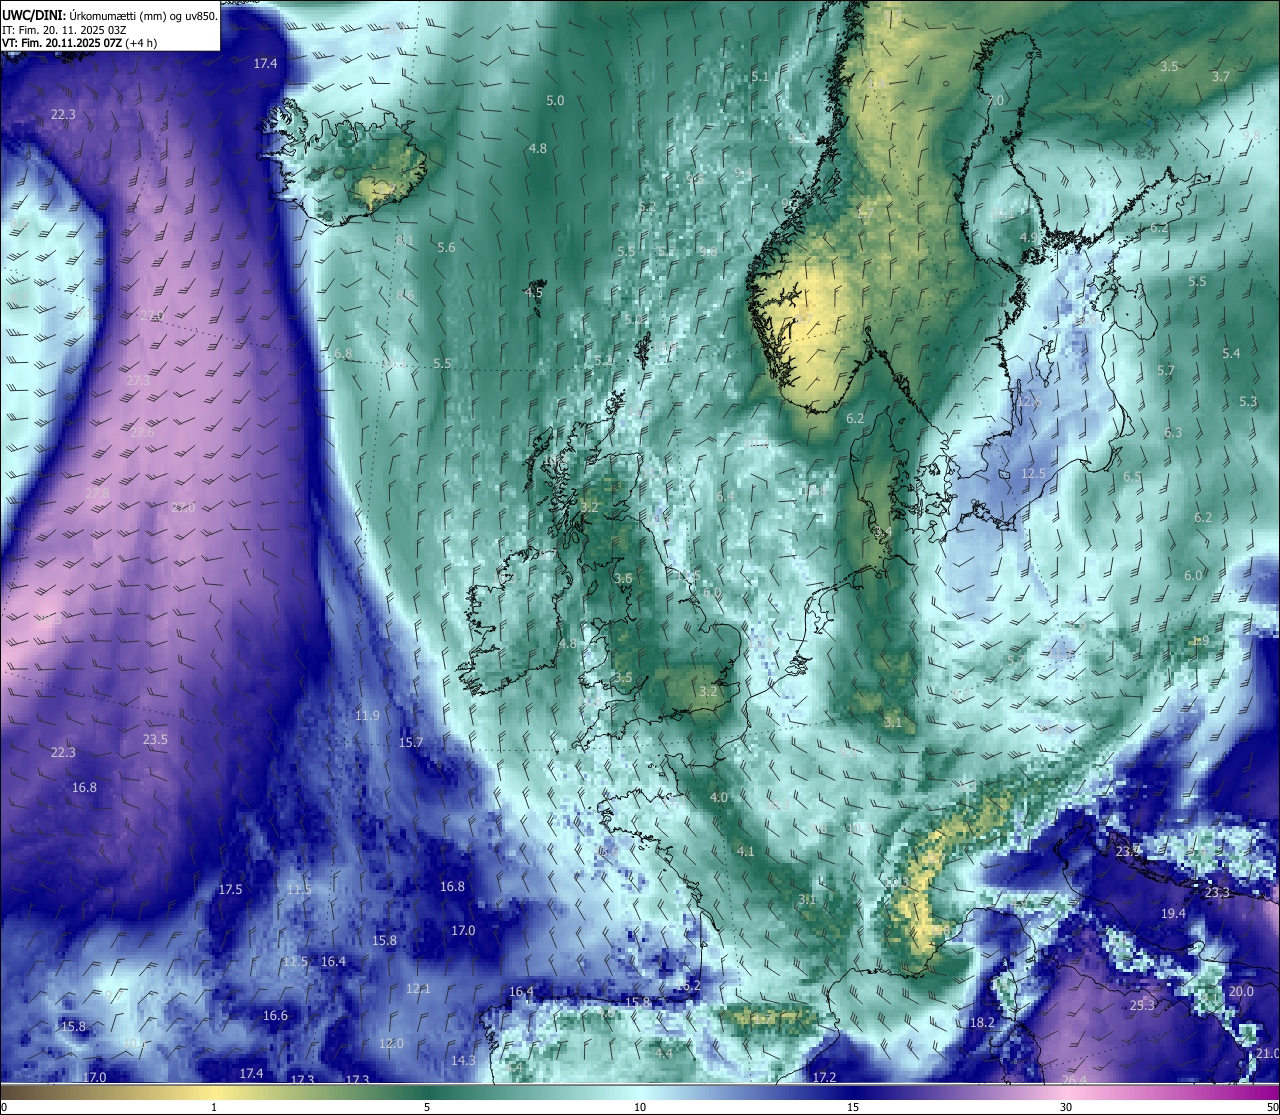The width and height of the screenshot is (1280, 1115).
Task: Click the map value '4.1' over central France
Action: [745, 852]
